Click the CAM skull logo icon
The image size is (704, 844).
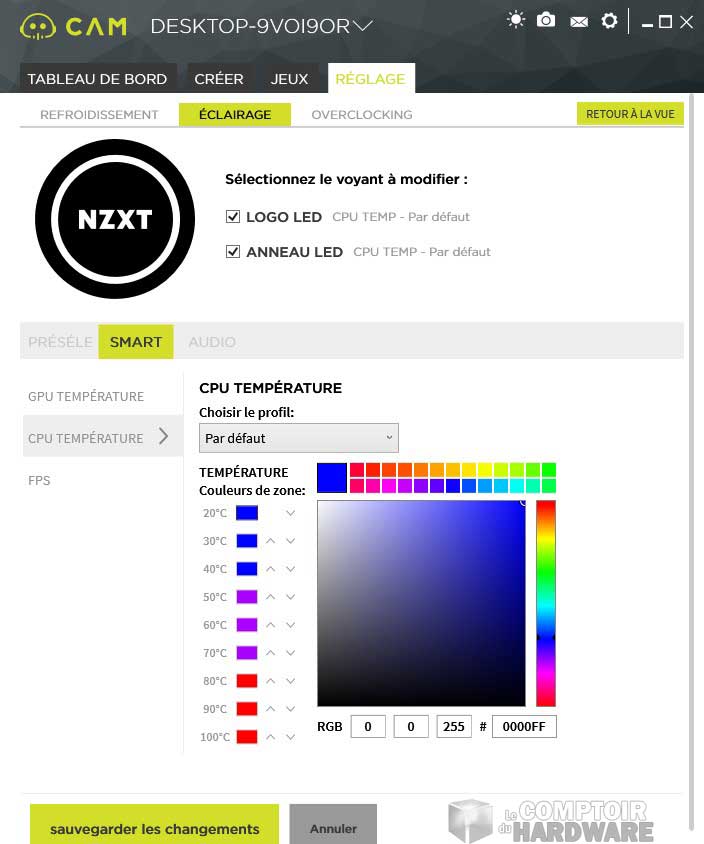coord(38,26)
